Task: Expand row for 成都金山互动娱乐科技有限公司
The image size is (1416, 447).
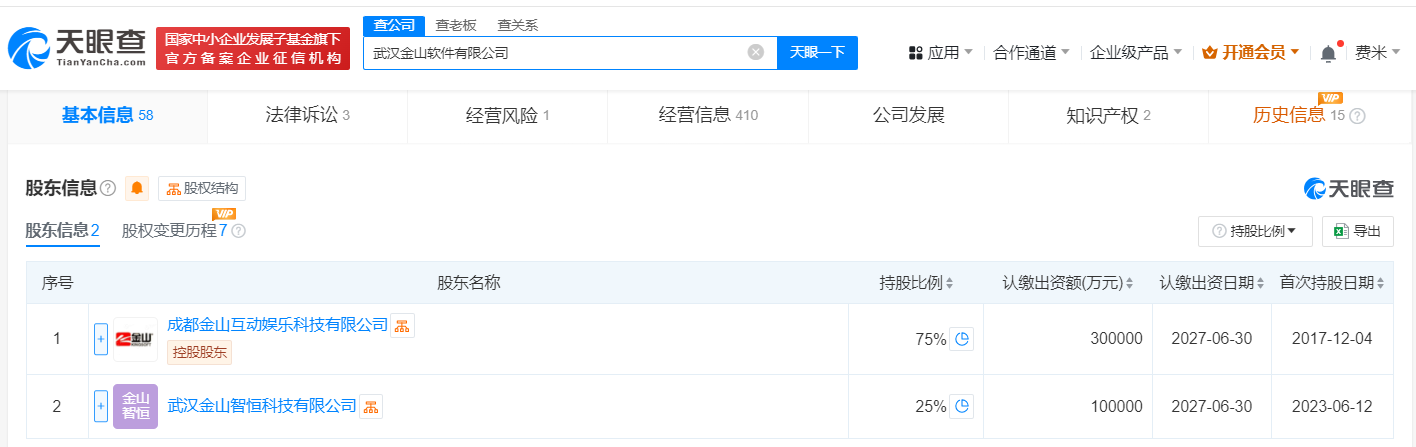Action: 100,339
